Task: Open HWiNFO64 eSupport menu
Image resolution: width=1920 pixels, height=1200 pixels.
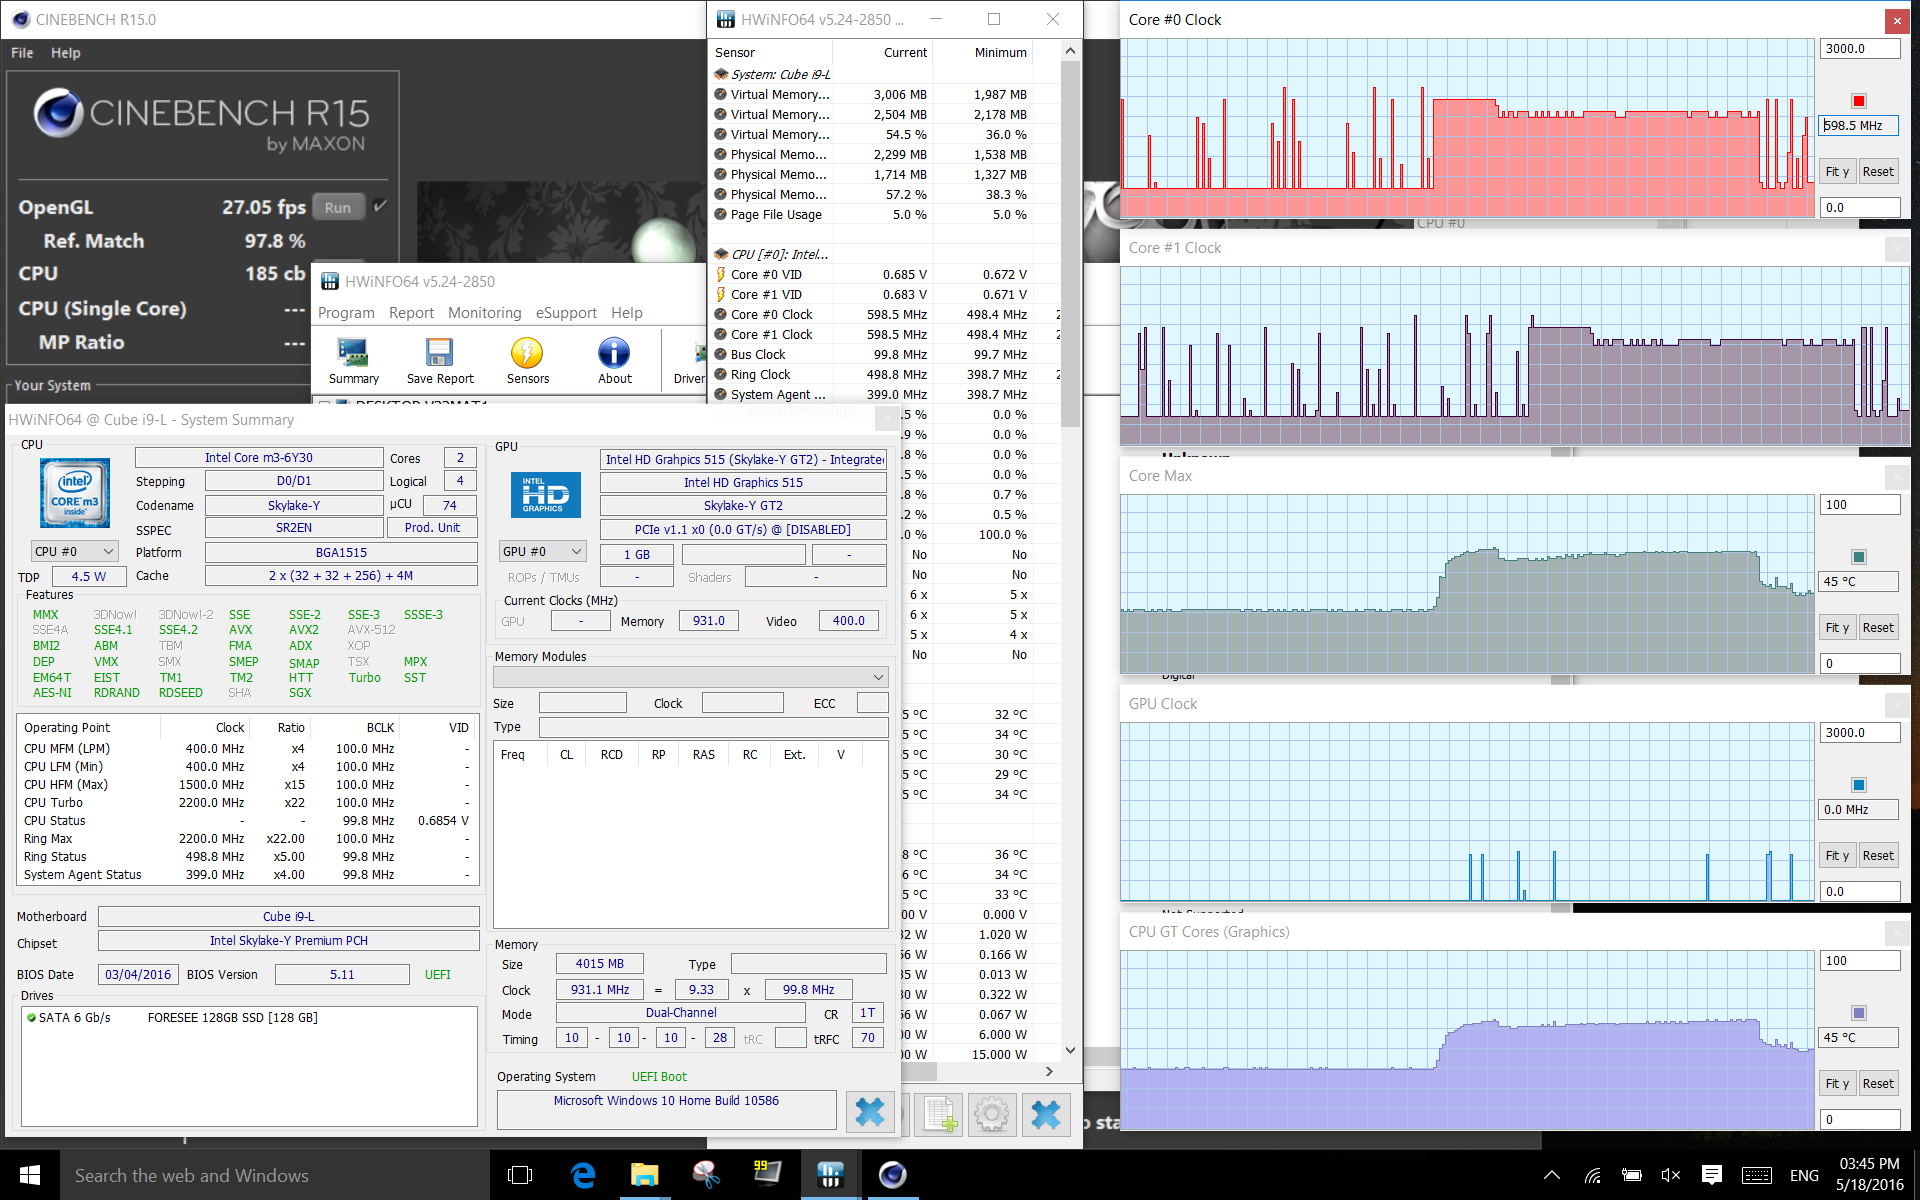Action: coord(566,313)
